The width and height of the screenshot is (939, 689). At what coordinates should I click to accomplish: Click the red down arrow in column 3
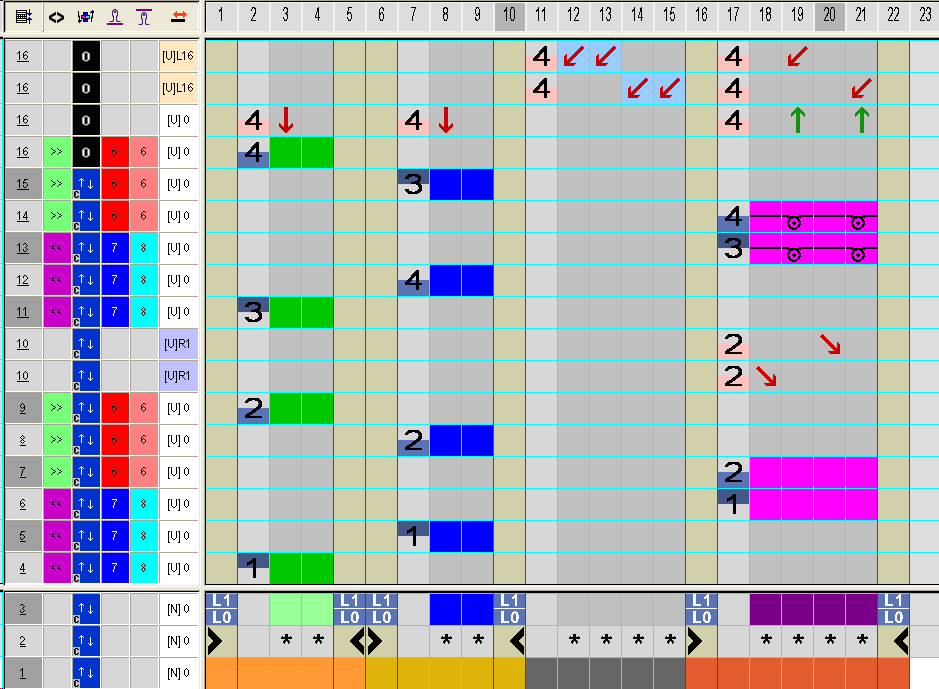286,121
